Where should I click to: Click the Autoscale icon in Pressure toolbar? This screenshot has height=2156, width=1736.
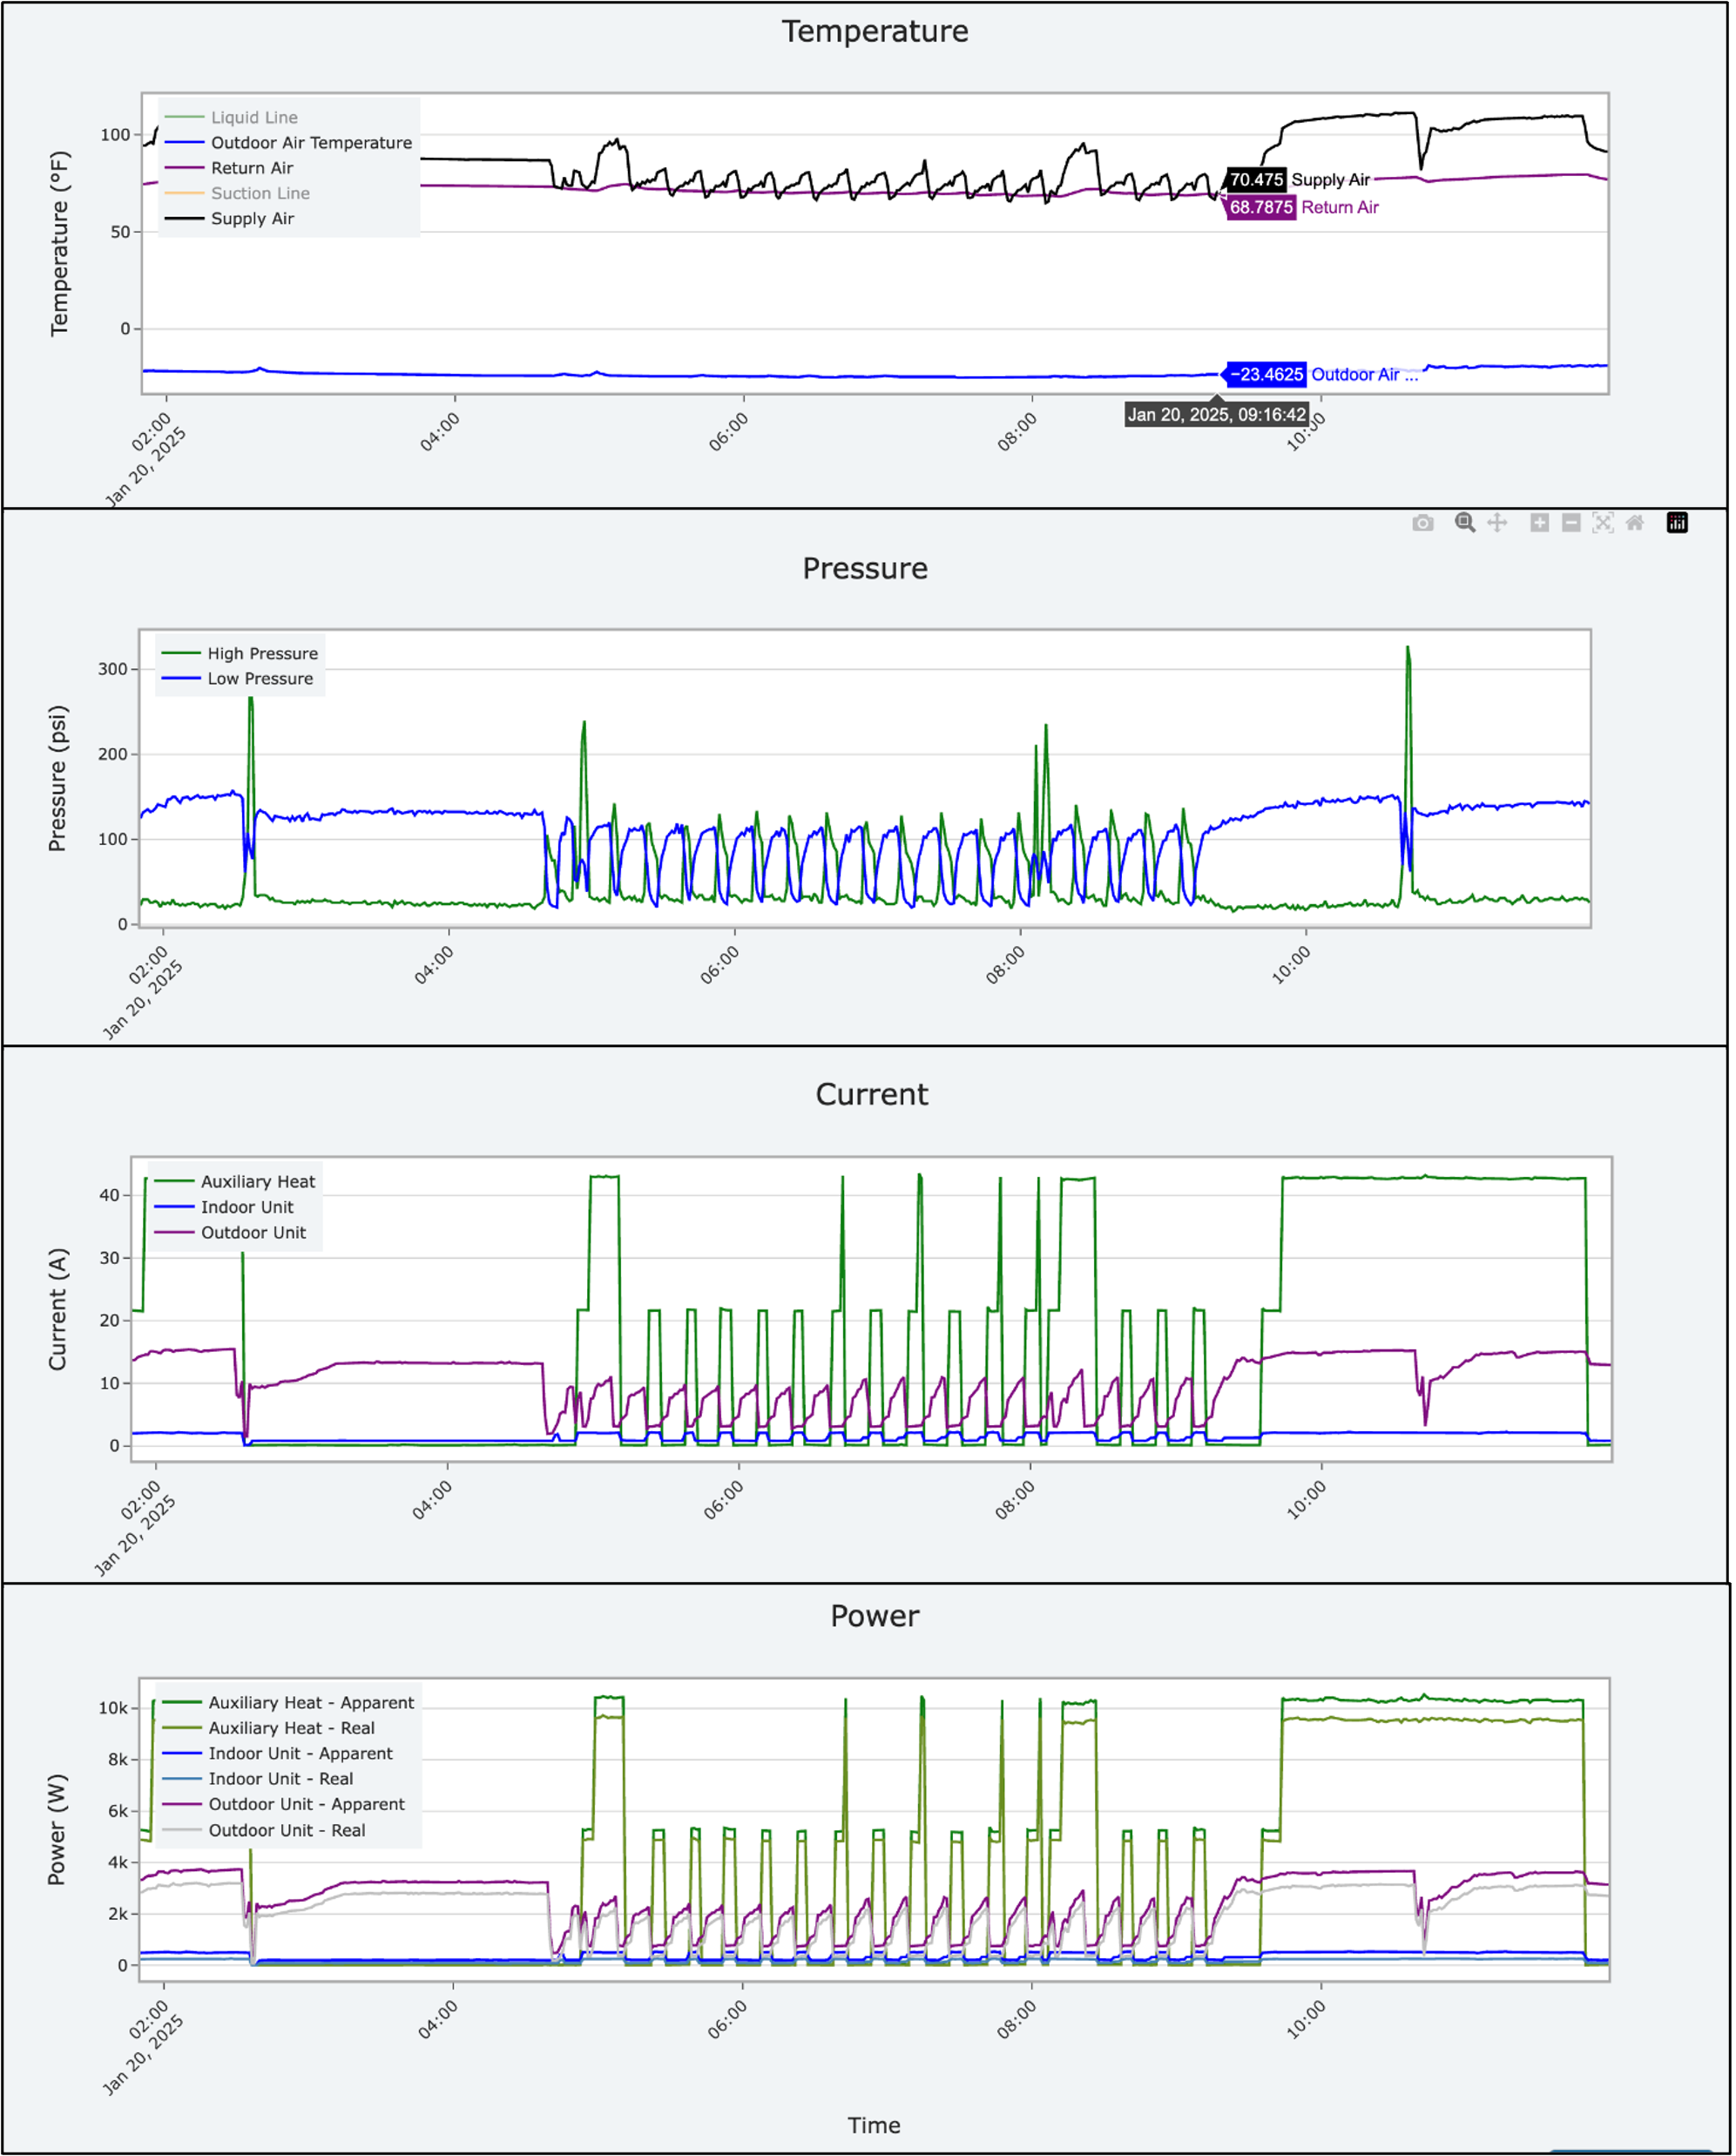[x=1603, y=523]
